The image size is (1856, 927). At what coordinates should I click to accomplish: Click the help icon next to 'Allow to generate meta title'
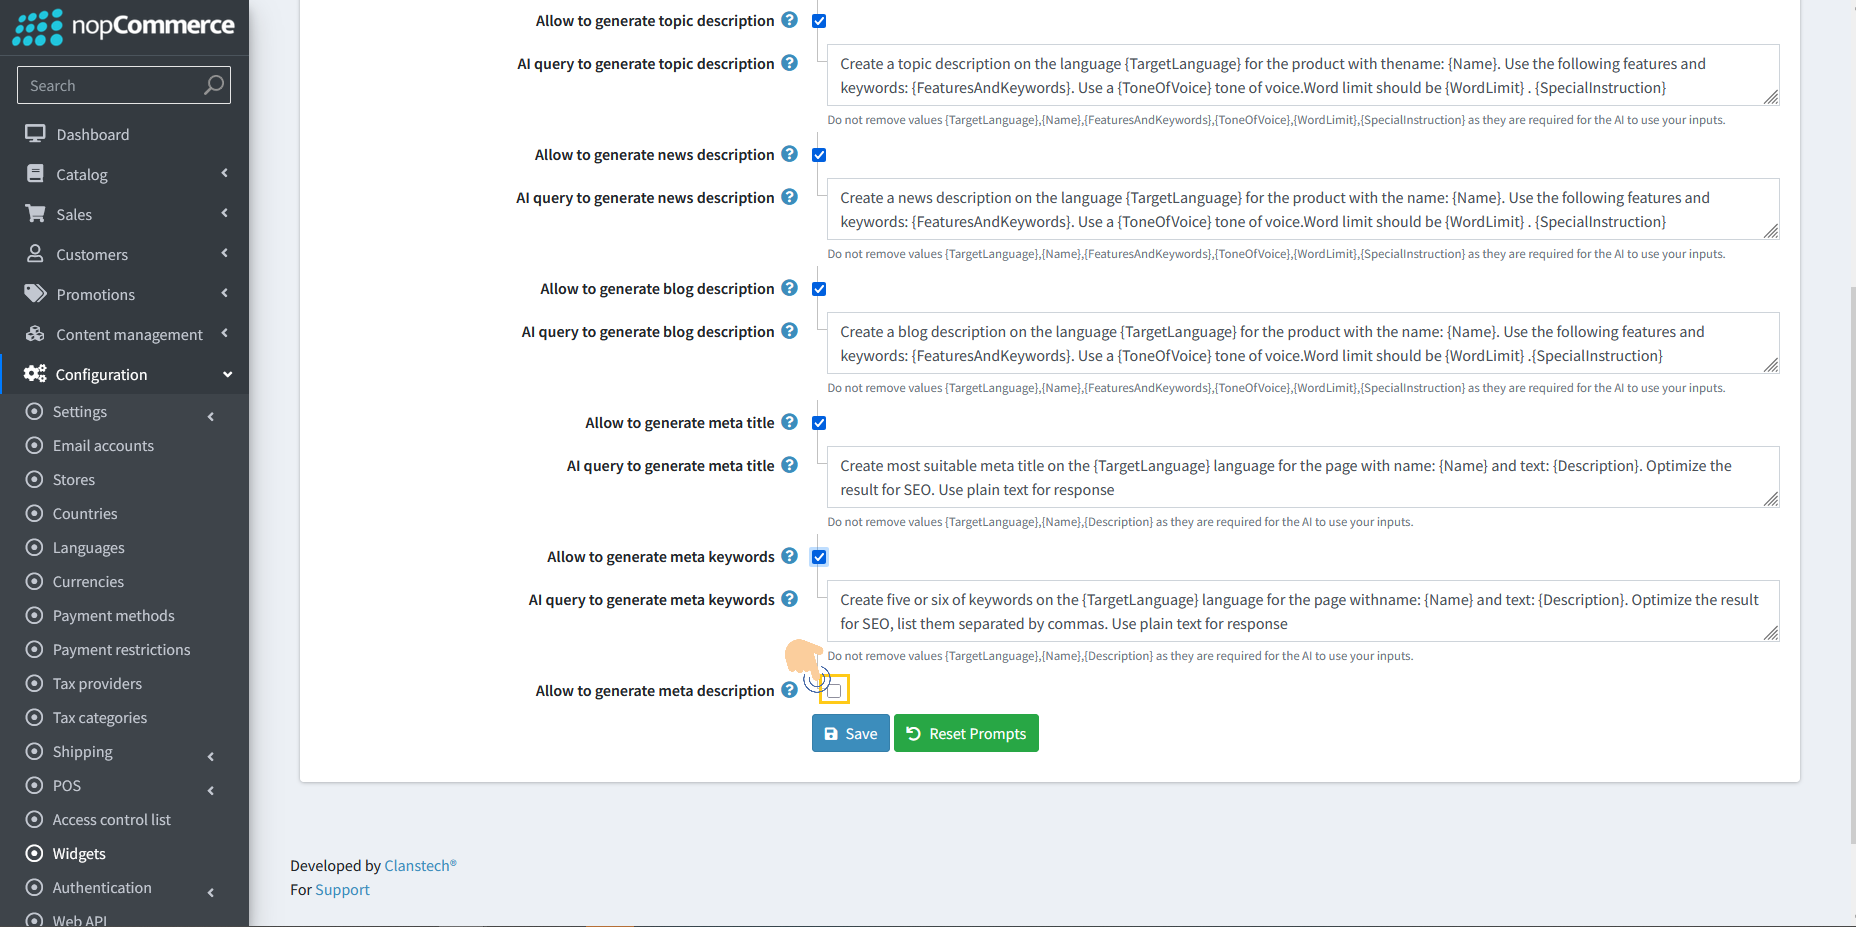(789, 422)
